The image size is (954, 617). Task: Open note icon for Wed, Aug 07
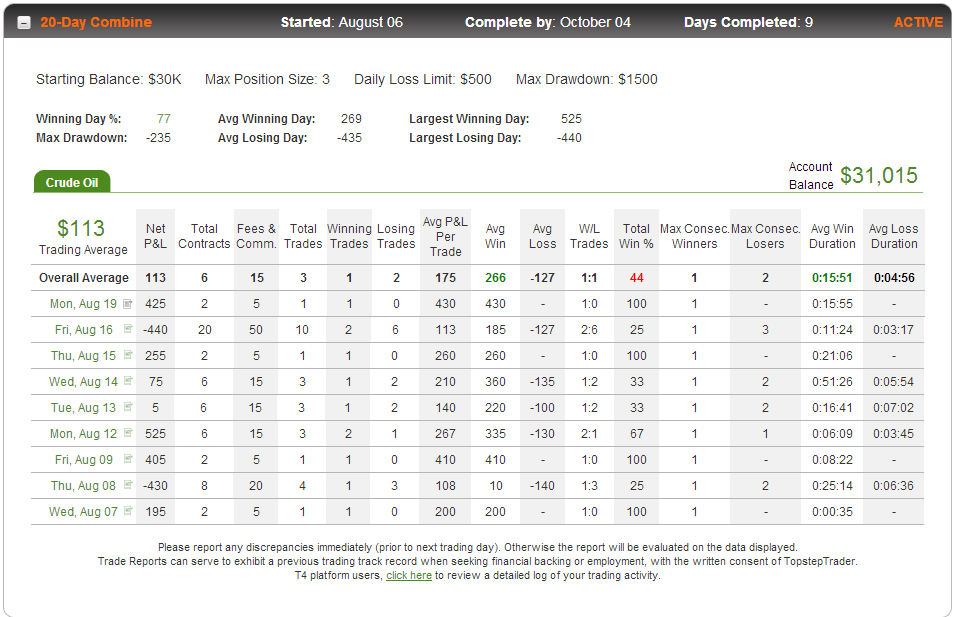[128, 511]
